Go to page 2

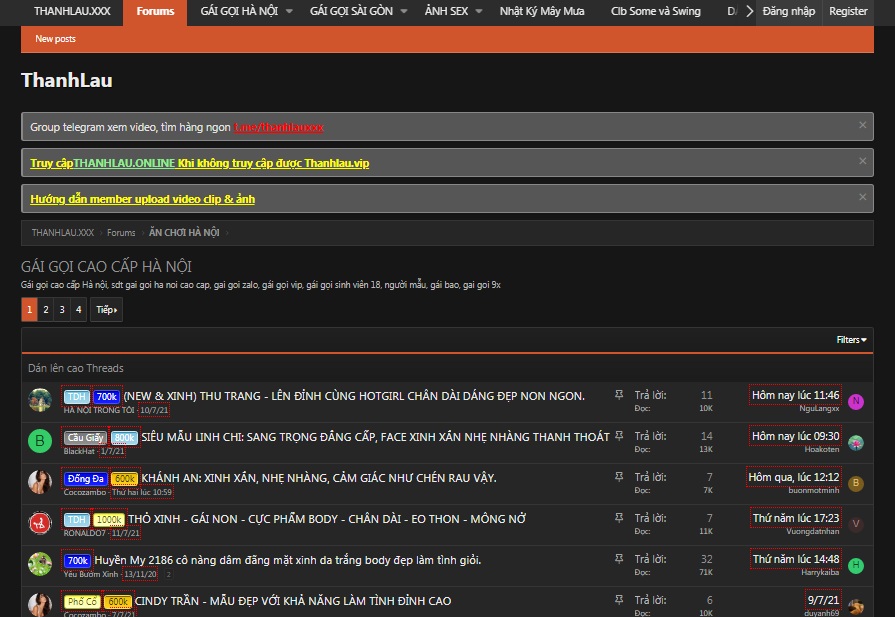(46, 309)
